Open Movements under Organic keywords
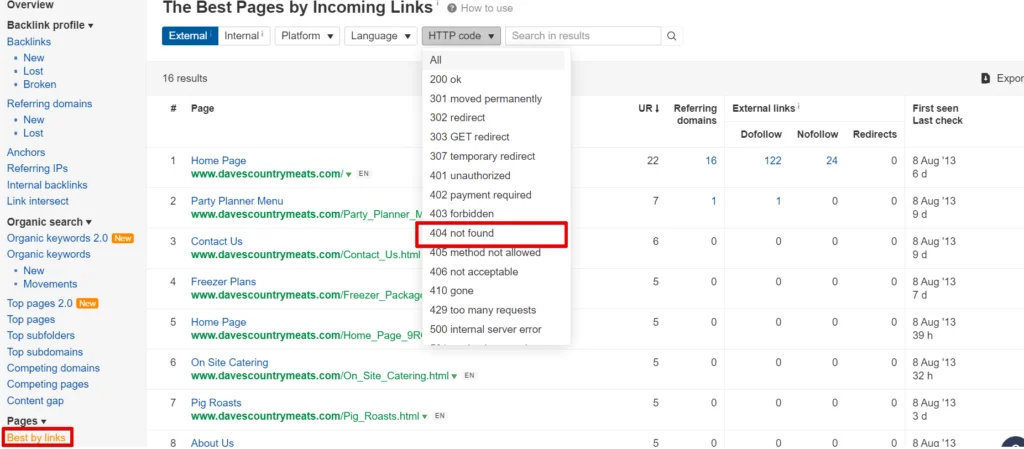The image size is (1024, 449). pos(50,284)
